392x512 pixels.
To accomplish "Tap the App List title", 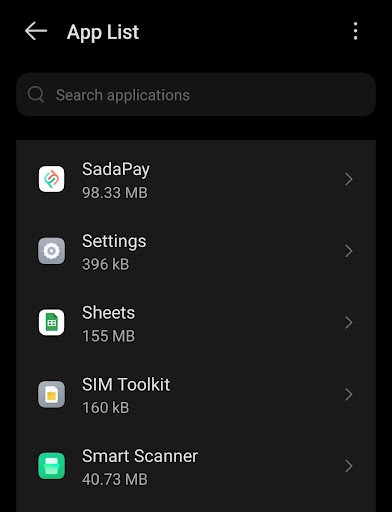I will 103,32.
